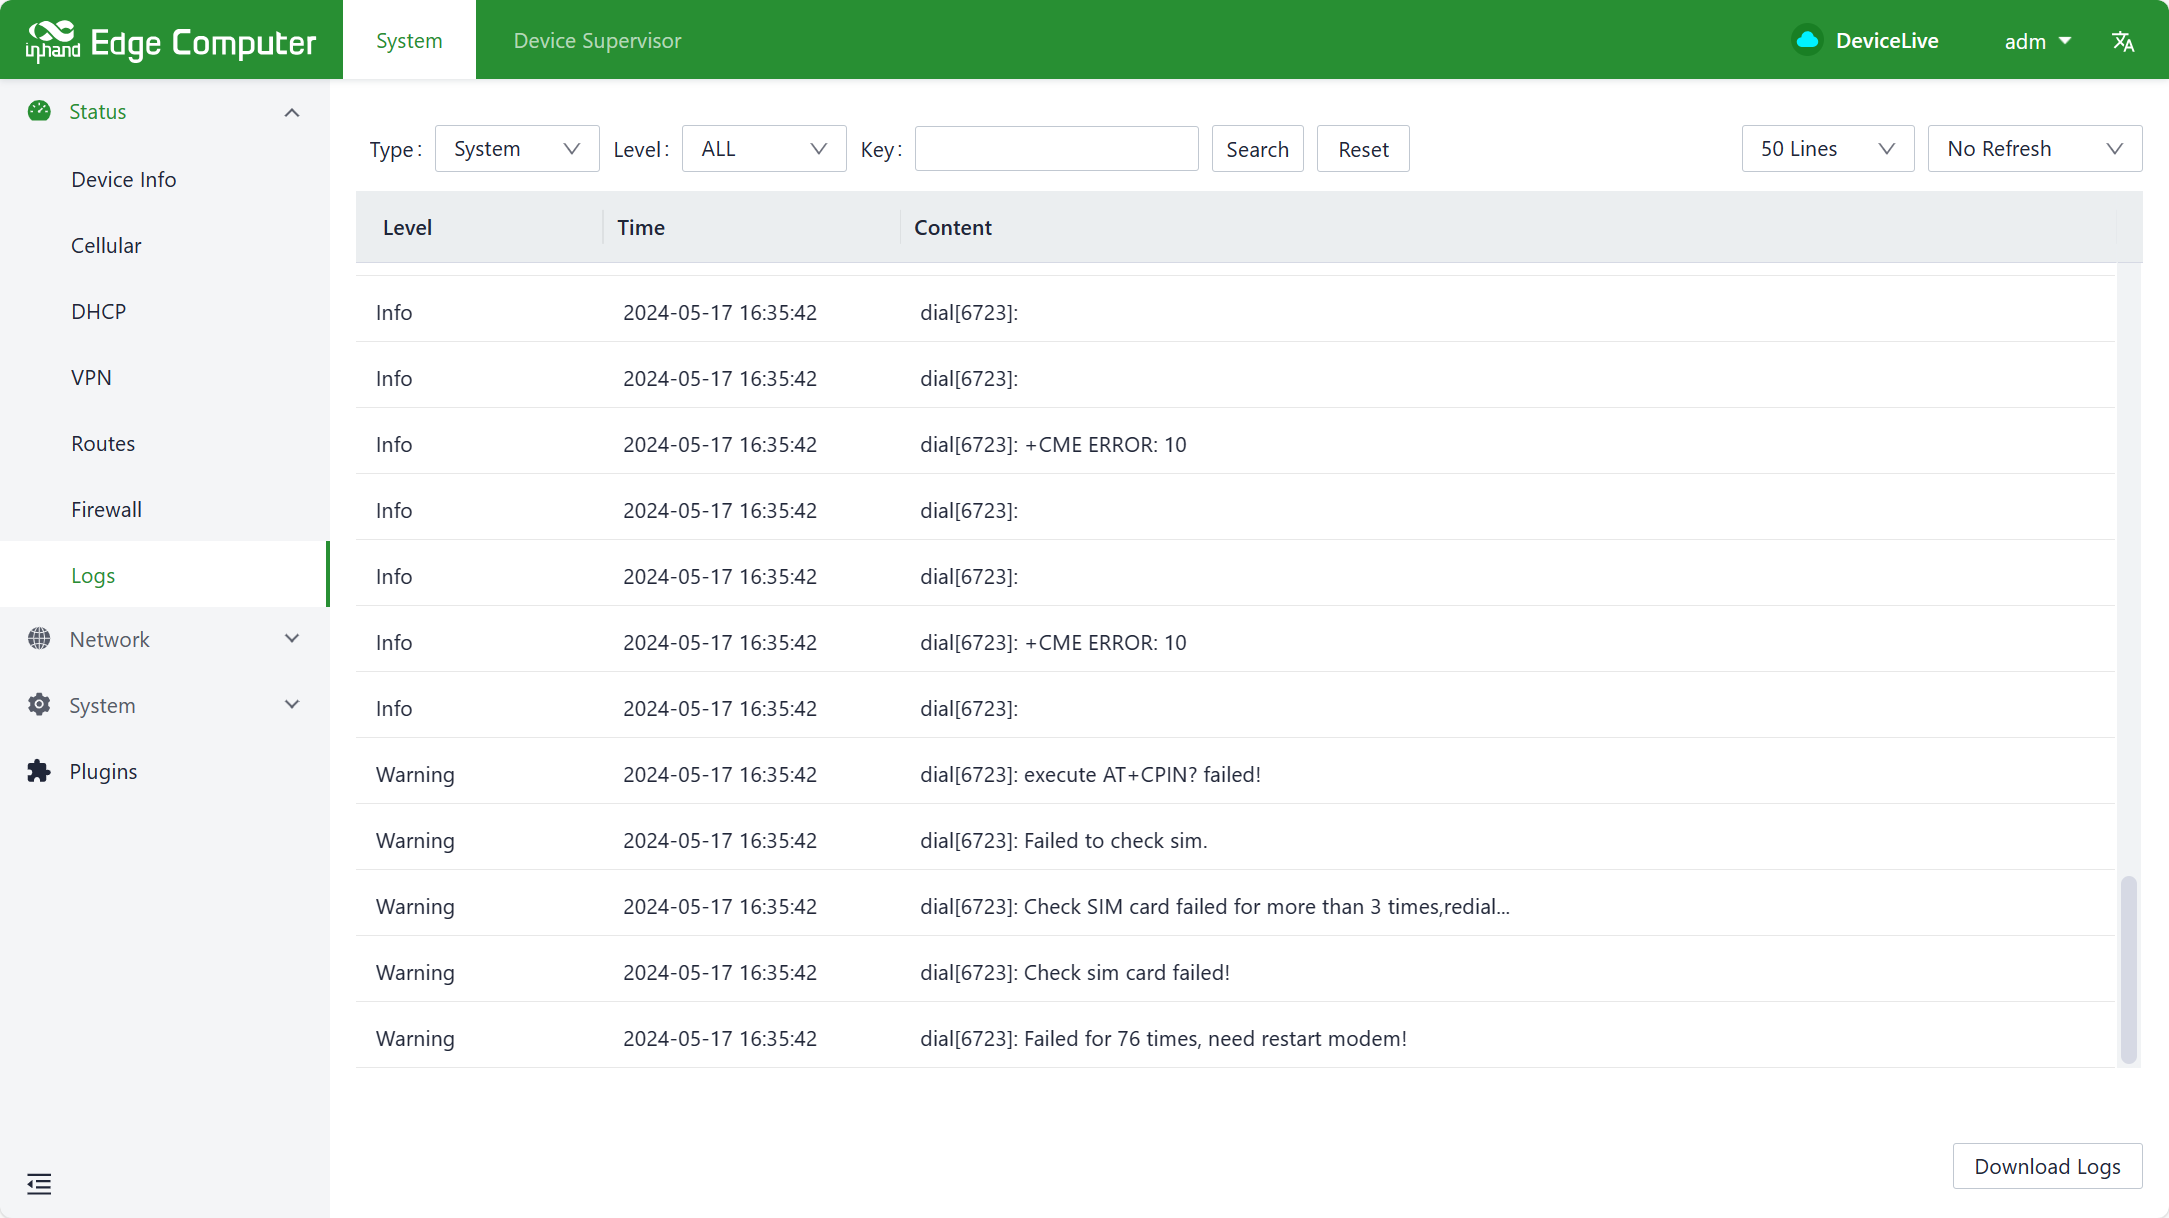This screenshot has height=1218, width=2169.
Task: Click the Key search input field
Action: pos(1056,149)
